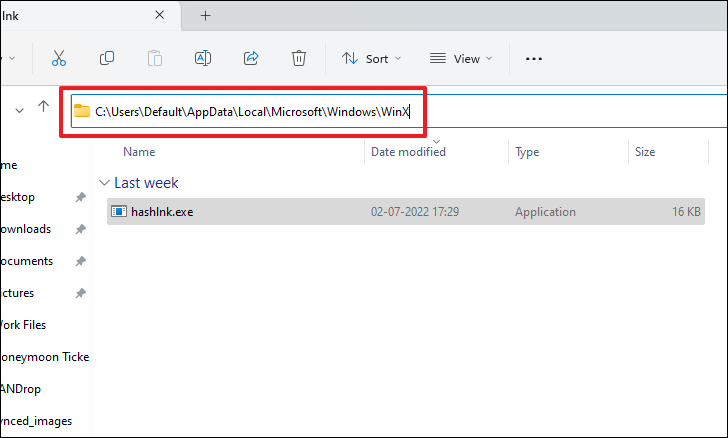Close the current File Explorer tab
The width and height of the screenshot is (728, 438).
click(x=159, y=15)
